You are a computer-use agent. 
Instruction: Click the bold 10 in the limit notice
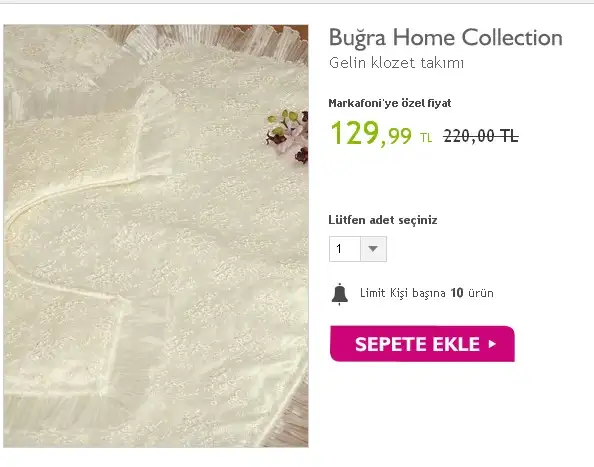click(x=457, y=293)
